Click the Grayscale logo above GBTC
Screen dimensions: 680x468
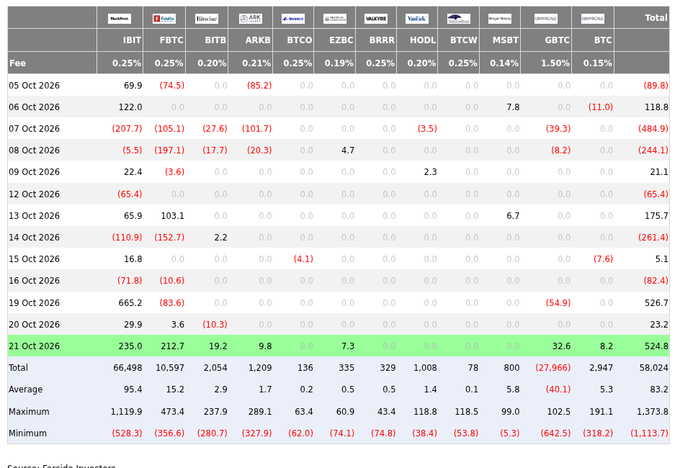point(546,19)
